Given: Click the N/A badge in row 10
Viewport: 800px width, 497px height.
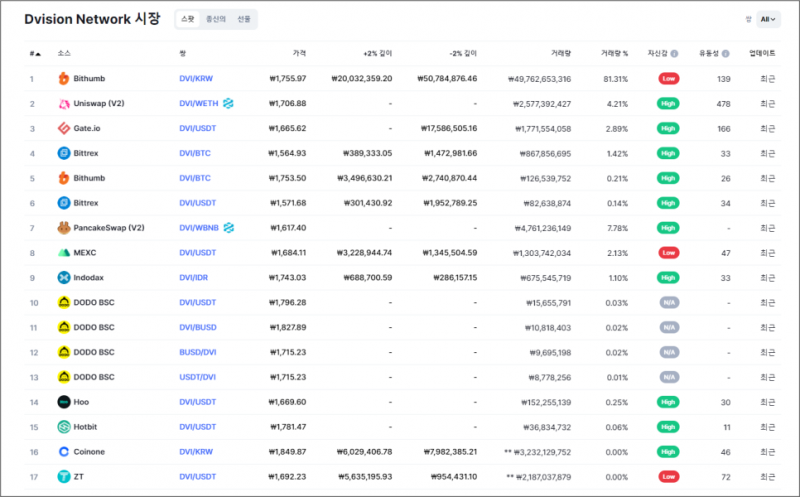Looking at the screenshot, I should pos(669,303).
